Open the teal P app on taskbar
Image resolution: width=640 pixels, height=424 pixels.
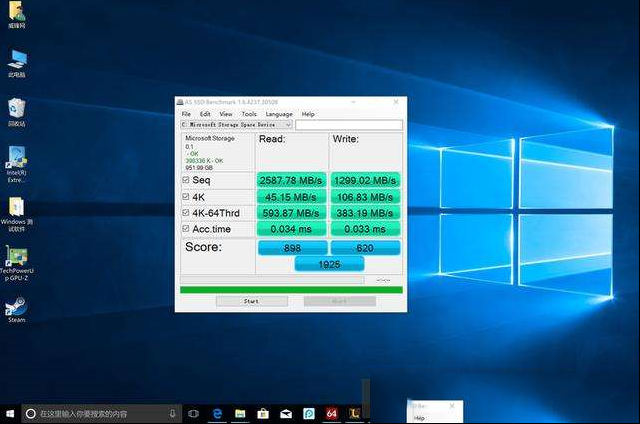(x=309, y=414)
